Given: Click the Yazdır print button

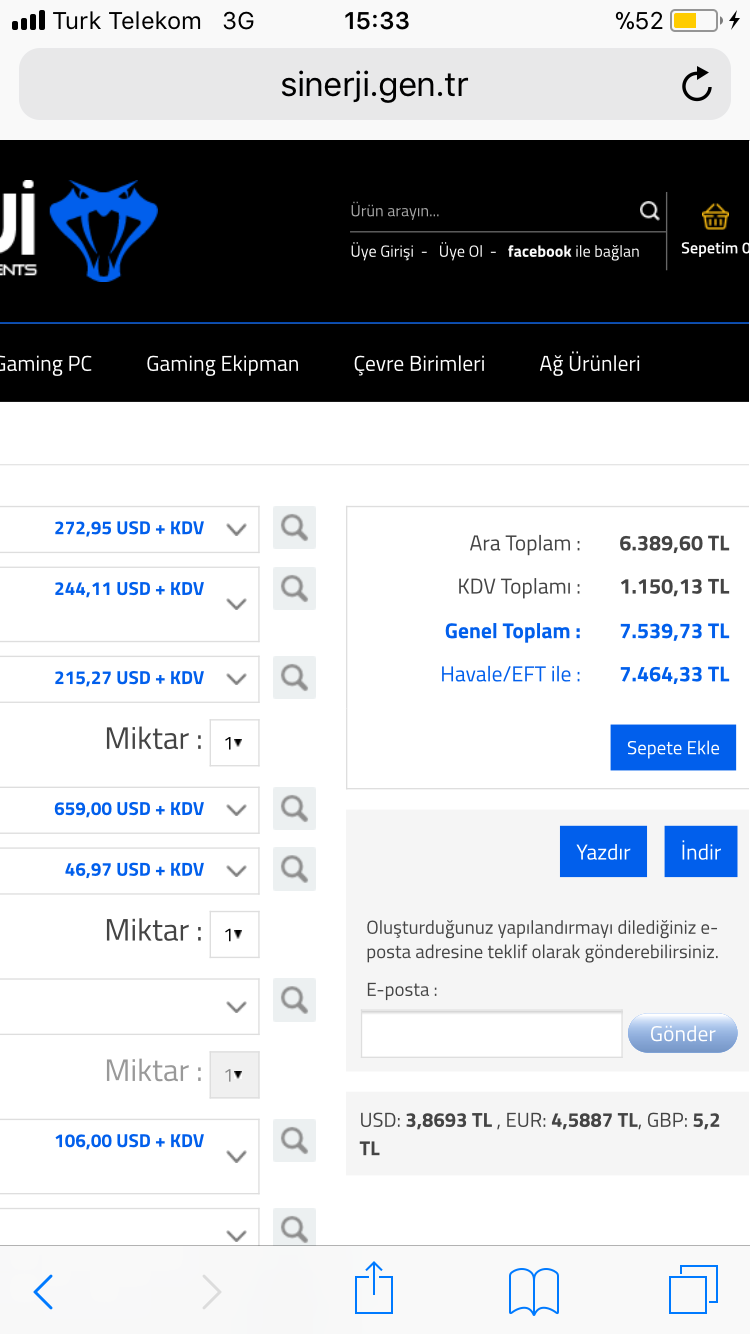Looking at the screenshot, I should click(603, 852).
